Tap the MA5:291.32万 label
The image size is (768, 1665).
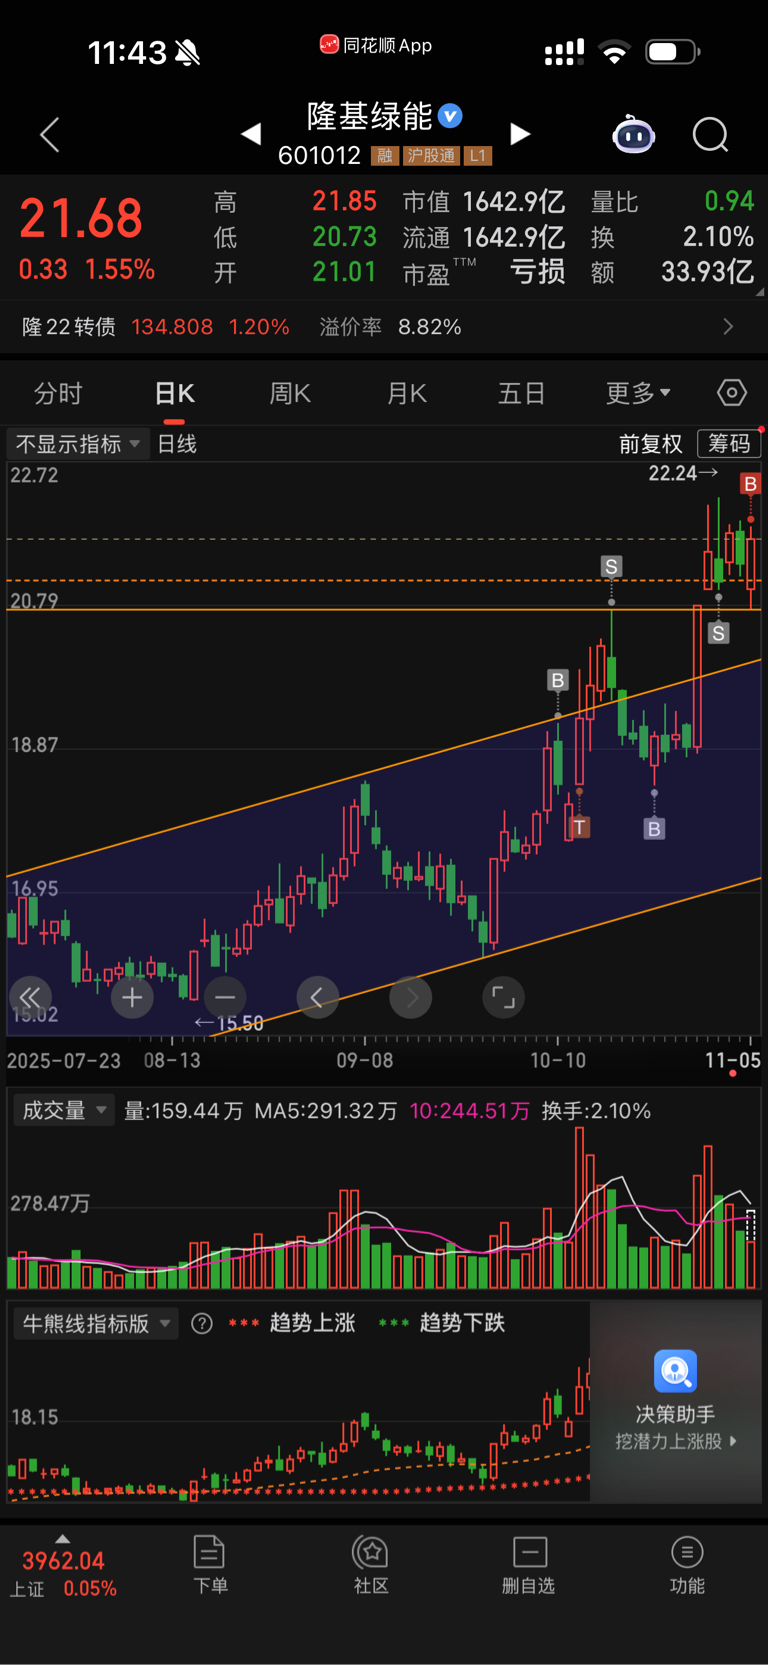pos(326,1111)
